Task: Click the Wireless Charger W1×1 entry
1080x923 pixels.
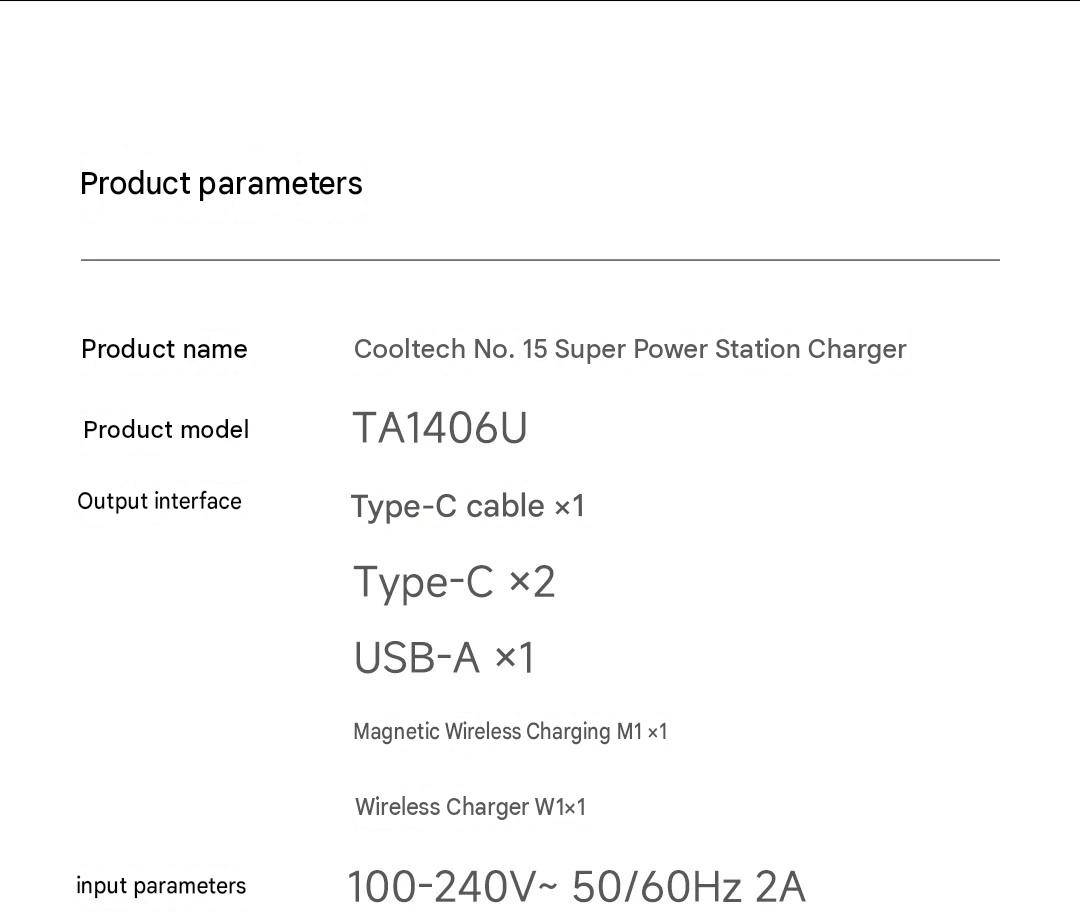Action: click(470, 807)
